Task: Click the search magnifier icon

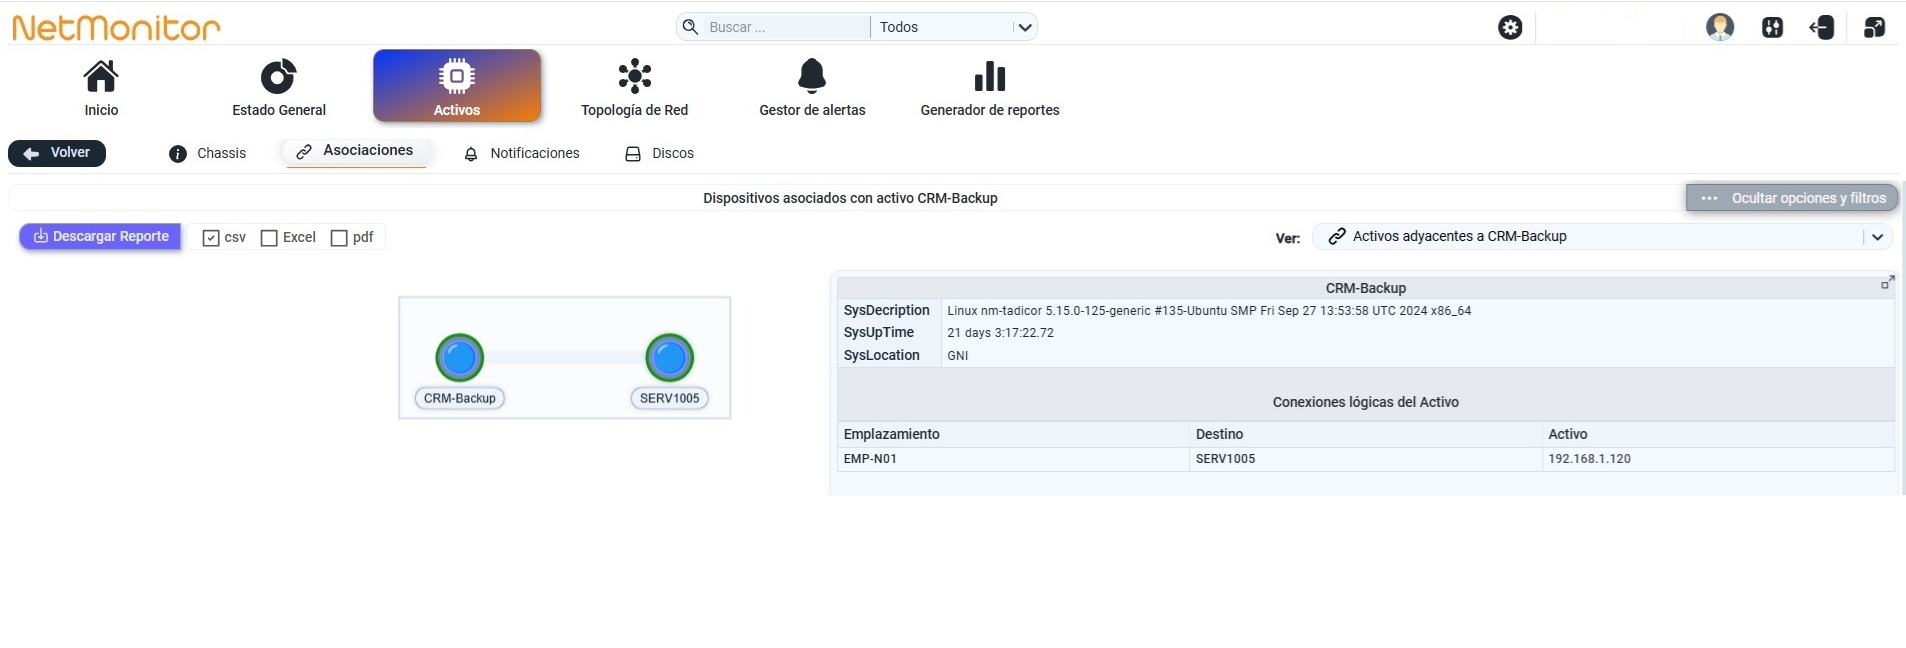Action: [x=690, y=27]
